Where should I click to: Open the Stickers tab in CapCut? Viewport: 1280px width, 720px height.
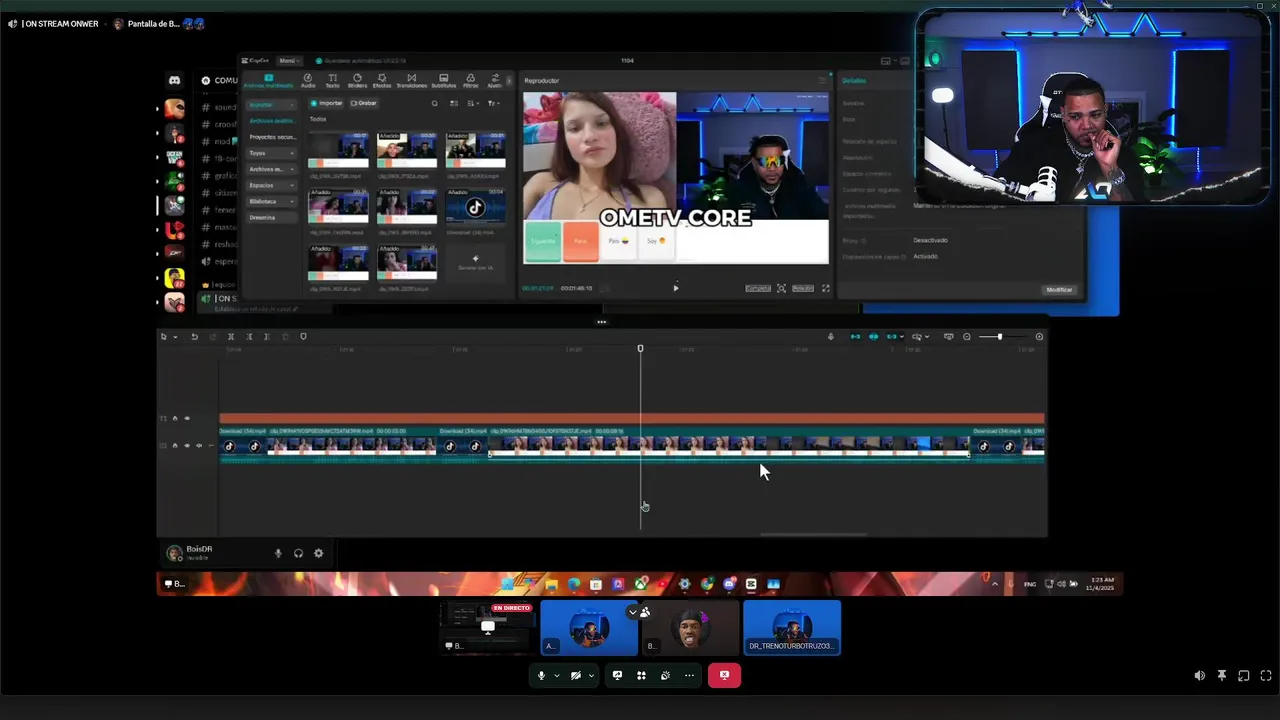click(x=357, y=81)
